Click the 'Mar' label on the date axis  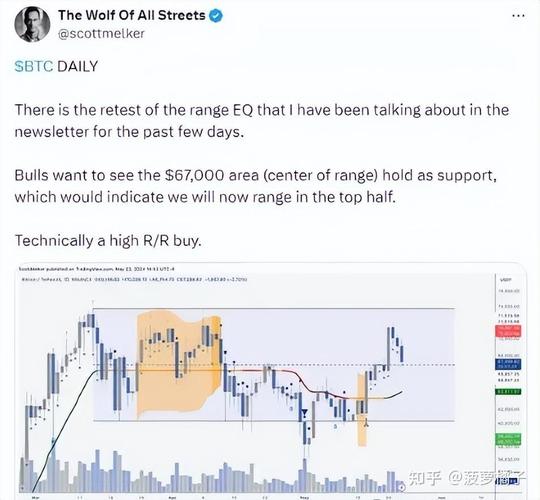(x=34, y=498)
